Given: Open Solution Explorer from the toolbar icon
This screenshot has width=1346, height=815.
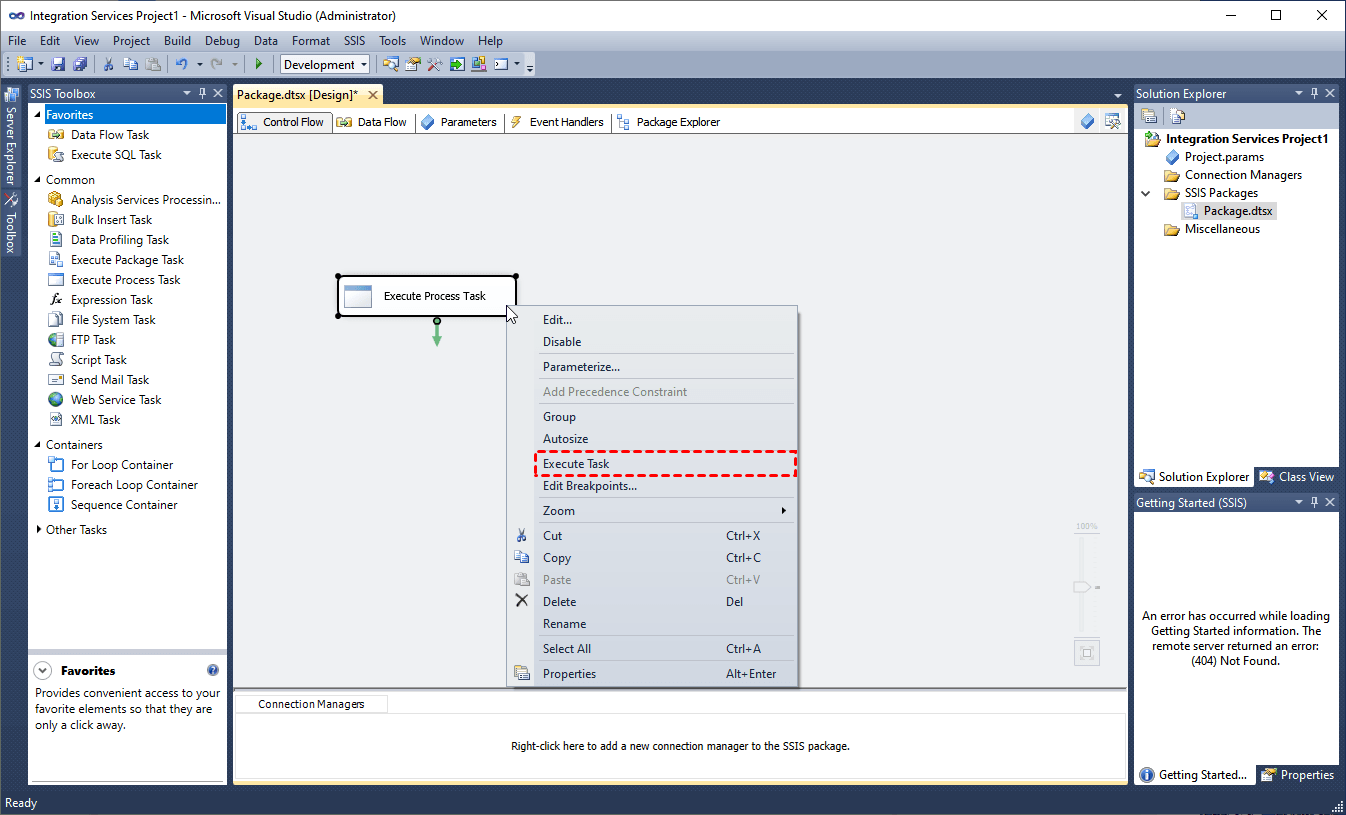Looking at the screenshot, I should pyautogui.click(x=390, y=64).
